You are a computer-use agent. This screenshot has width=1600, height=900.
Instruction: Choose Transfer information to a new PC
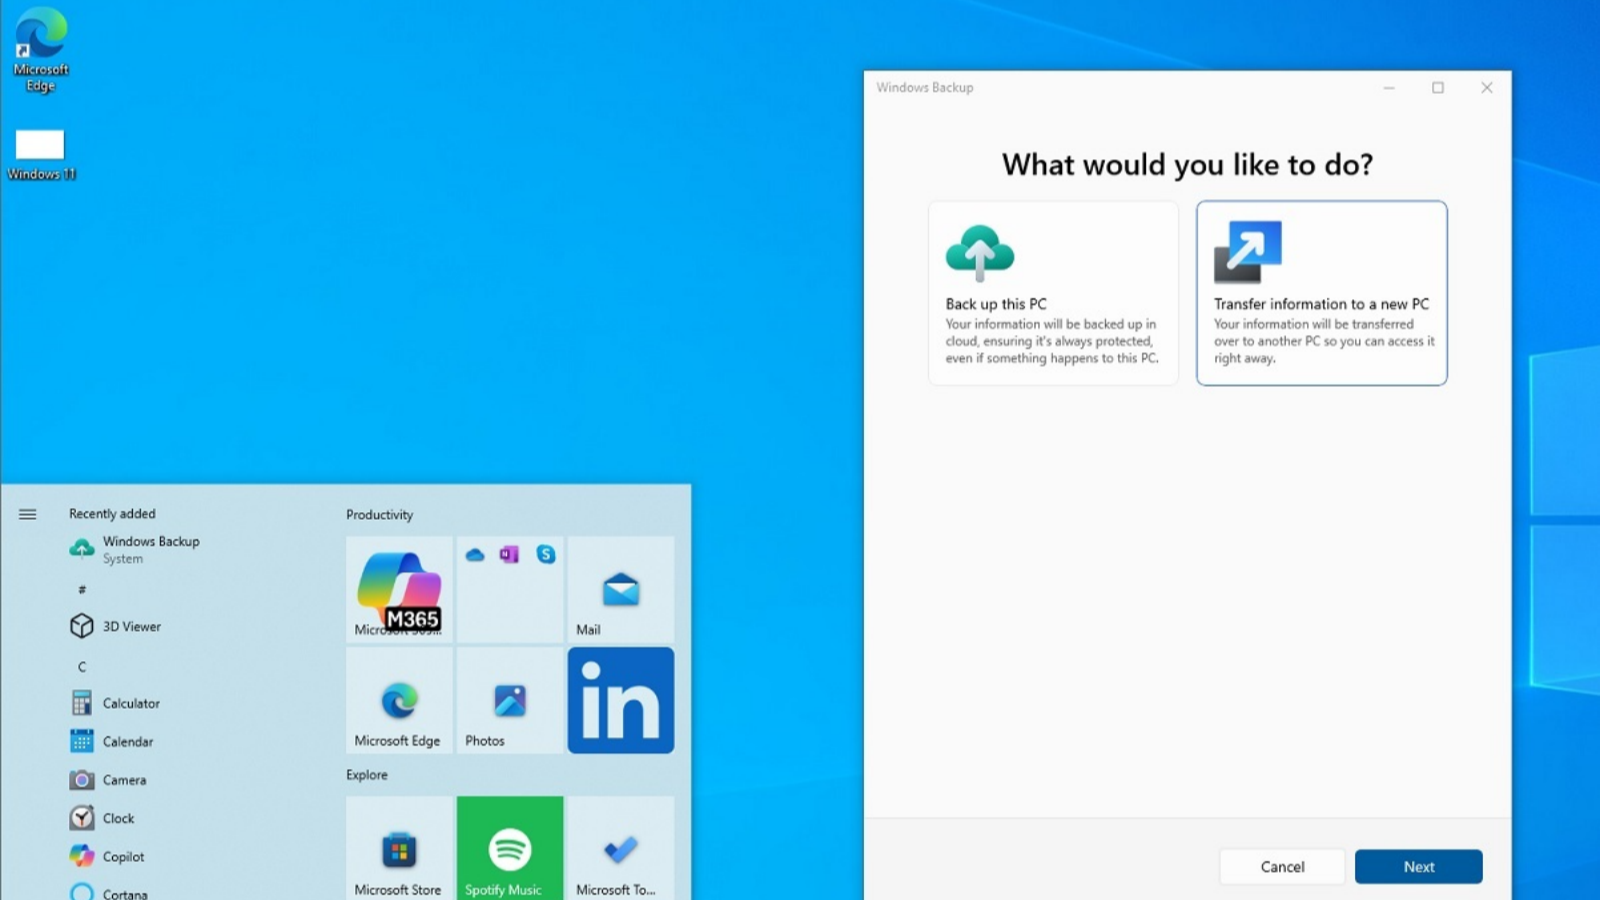[x=1321, y=293]
